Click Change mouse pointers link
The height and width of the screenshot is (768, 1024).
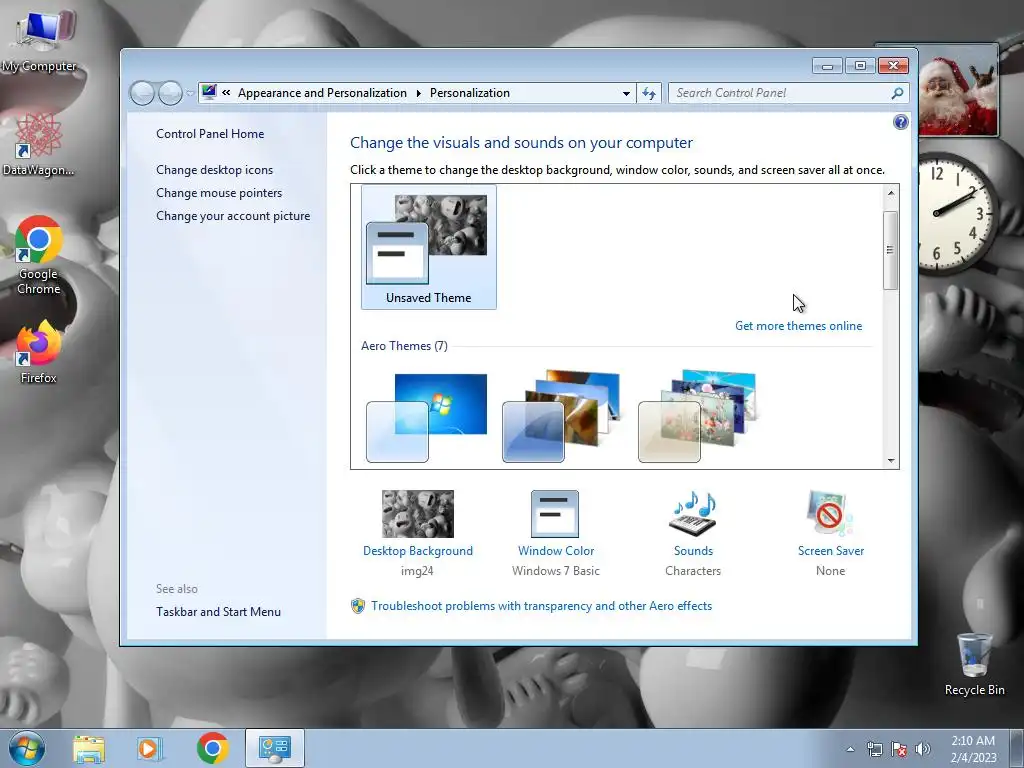(x=219, y=193)
